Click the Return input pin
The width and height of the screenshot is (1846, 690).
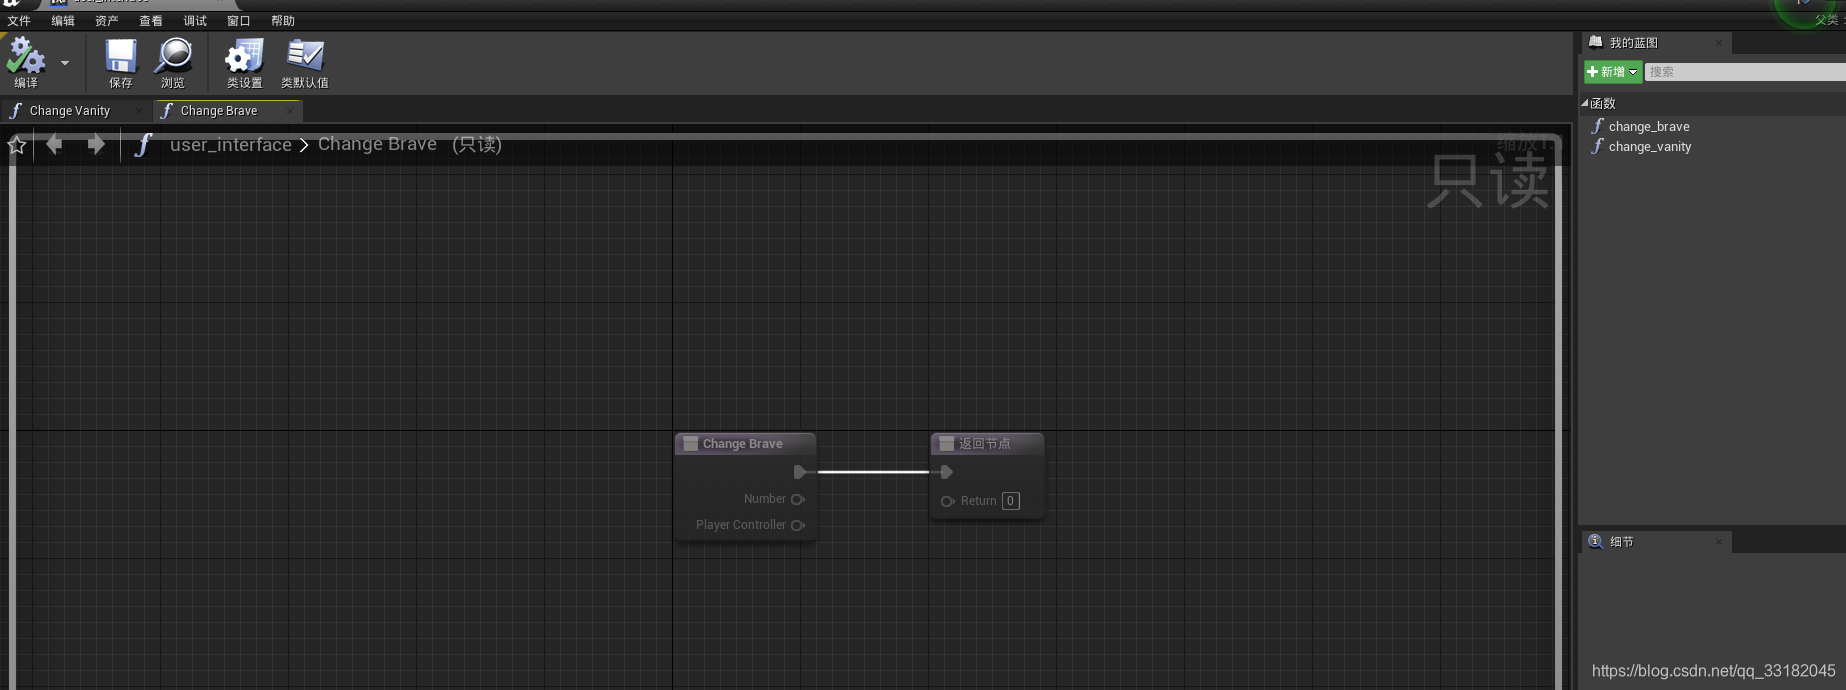(x=947, y=501)
